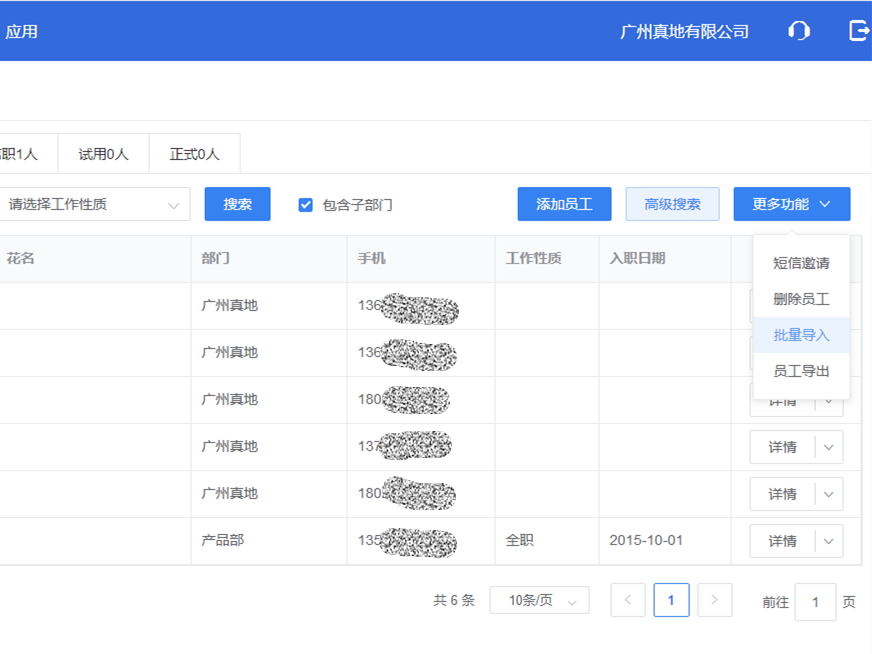View 详情 for the 全职 employee row
This screenshot has width=872, height=654.
tap(781, 541)
